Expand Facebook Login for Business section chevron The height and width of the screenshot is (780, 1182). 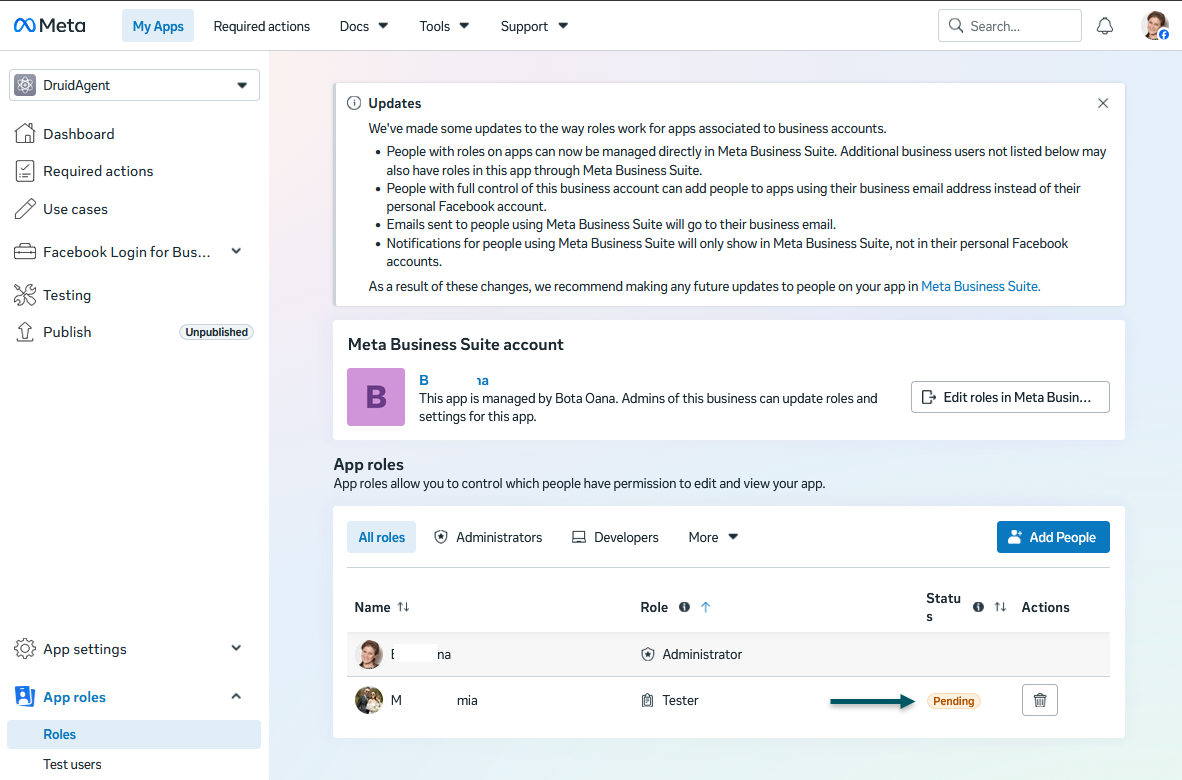236,251
